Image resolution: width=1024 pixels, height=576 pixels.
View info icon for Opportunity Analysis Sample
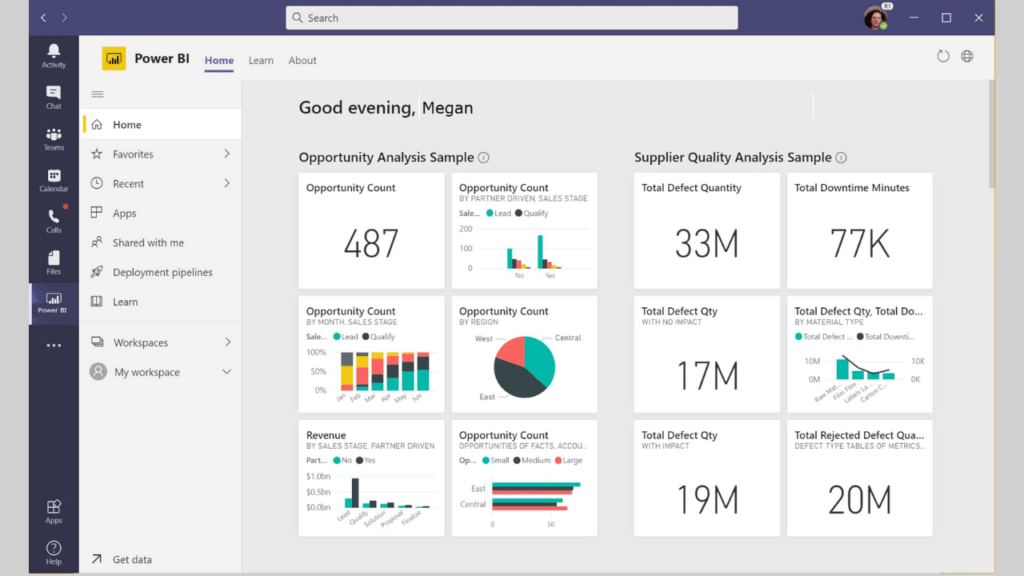click(483, 157)
